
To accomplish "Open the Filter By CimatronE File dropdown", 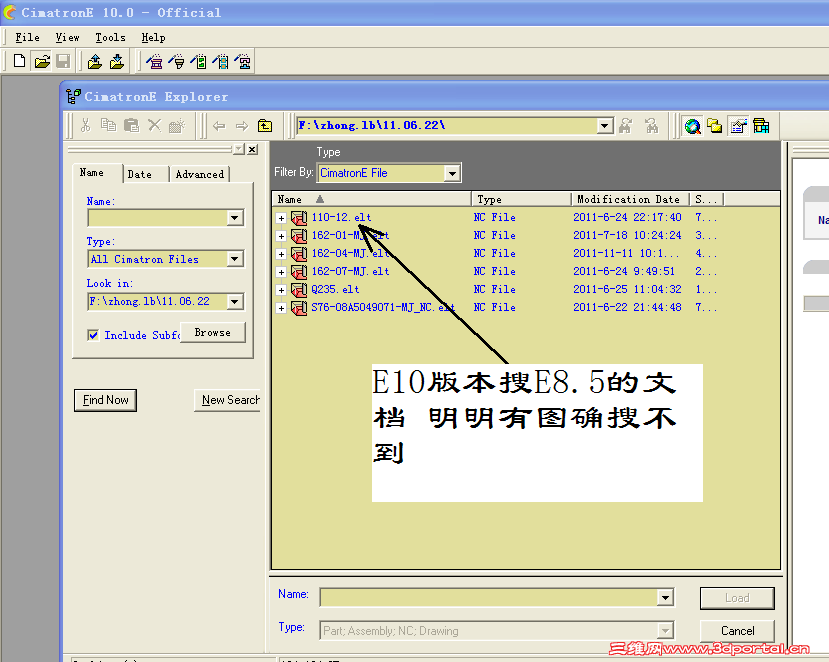I will pos(452,173).
